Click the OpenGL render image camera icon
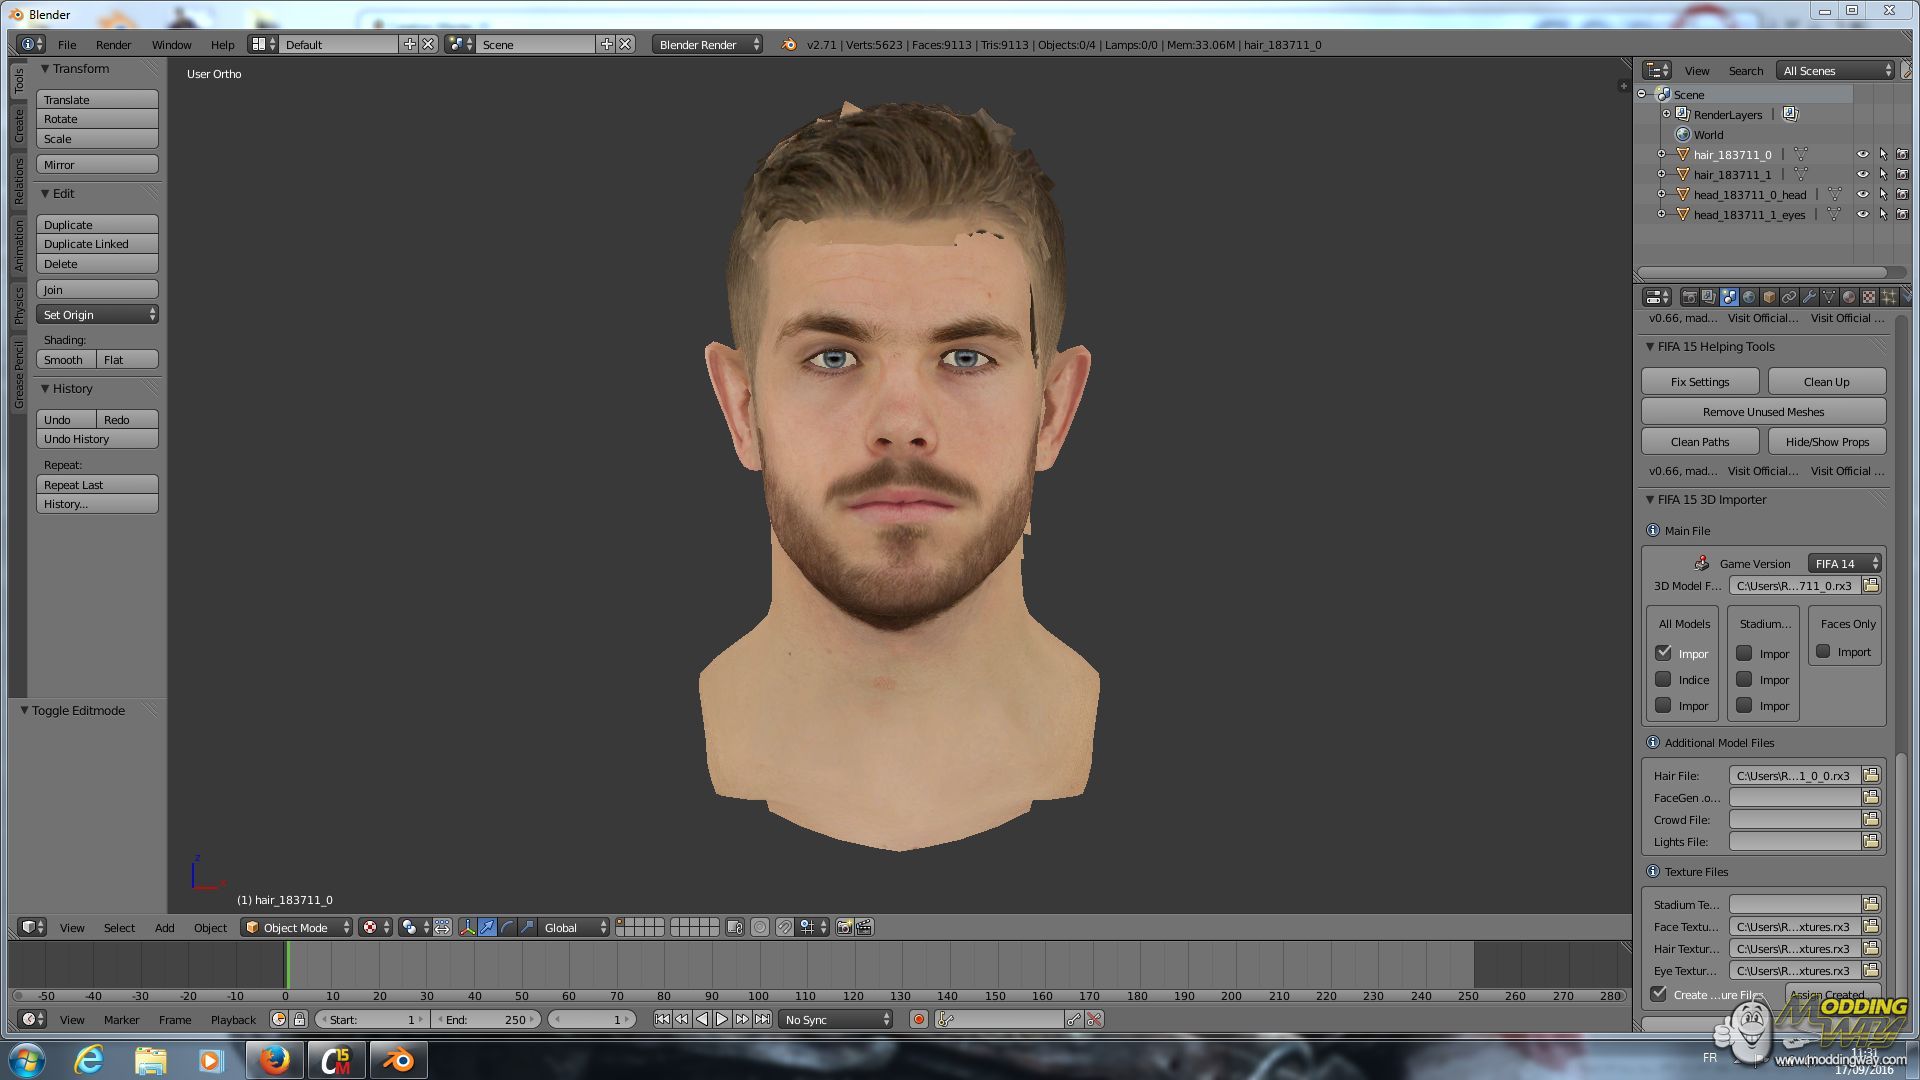 point(844,928)
